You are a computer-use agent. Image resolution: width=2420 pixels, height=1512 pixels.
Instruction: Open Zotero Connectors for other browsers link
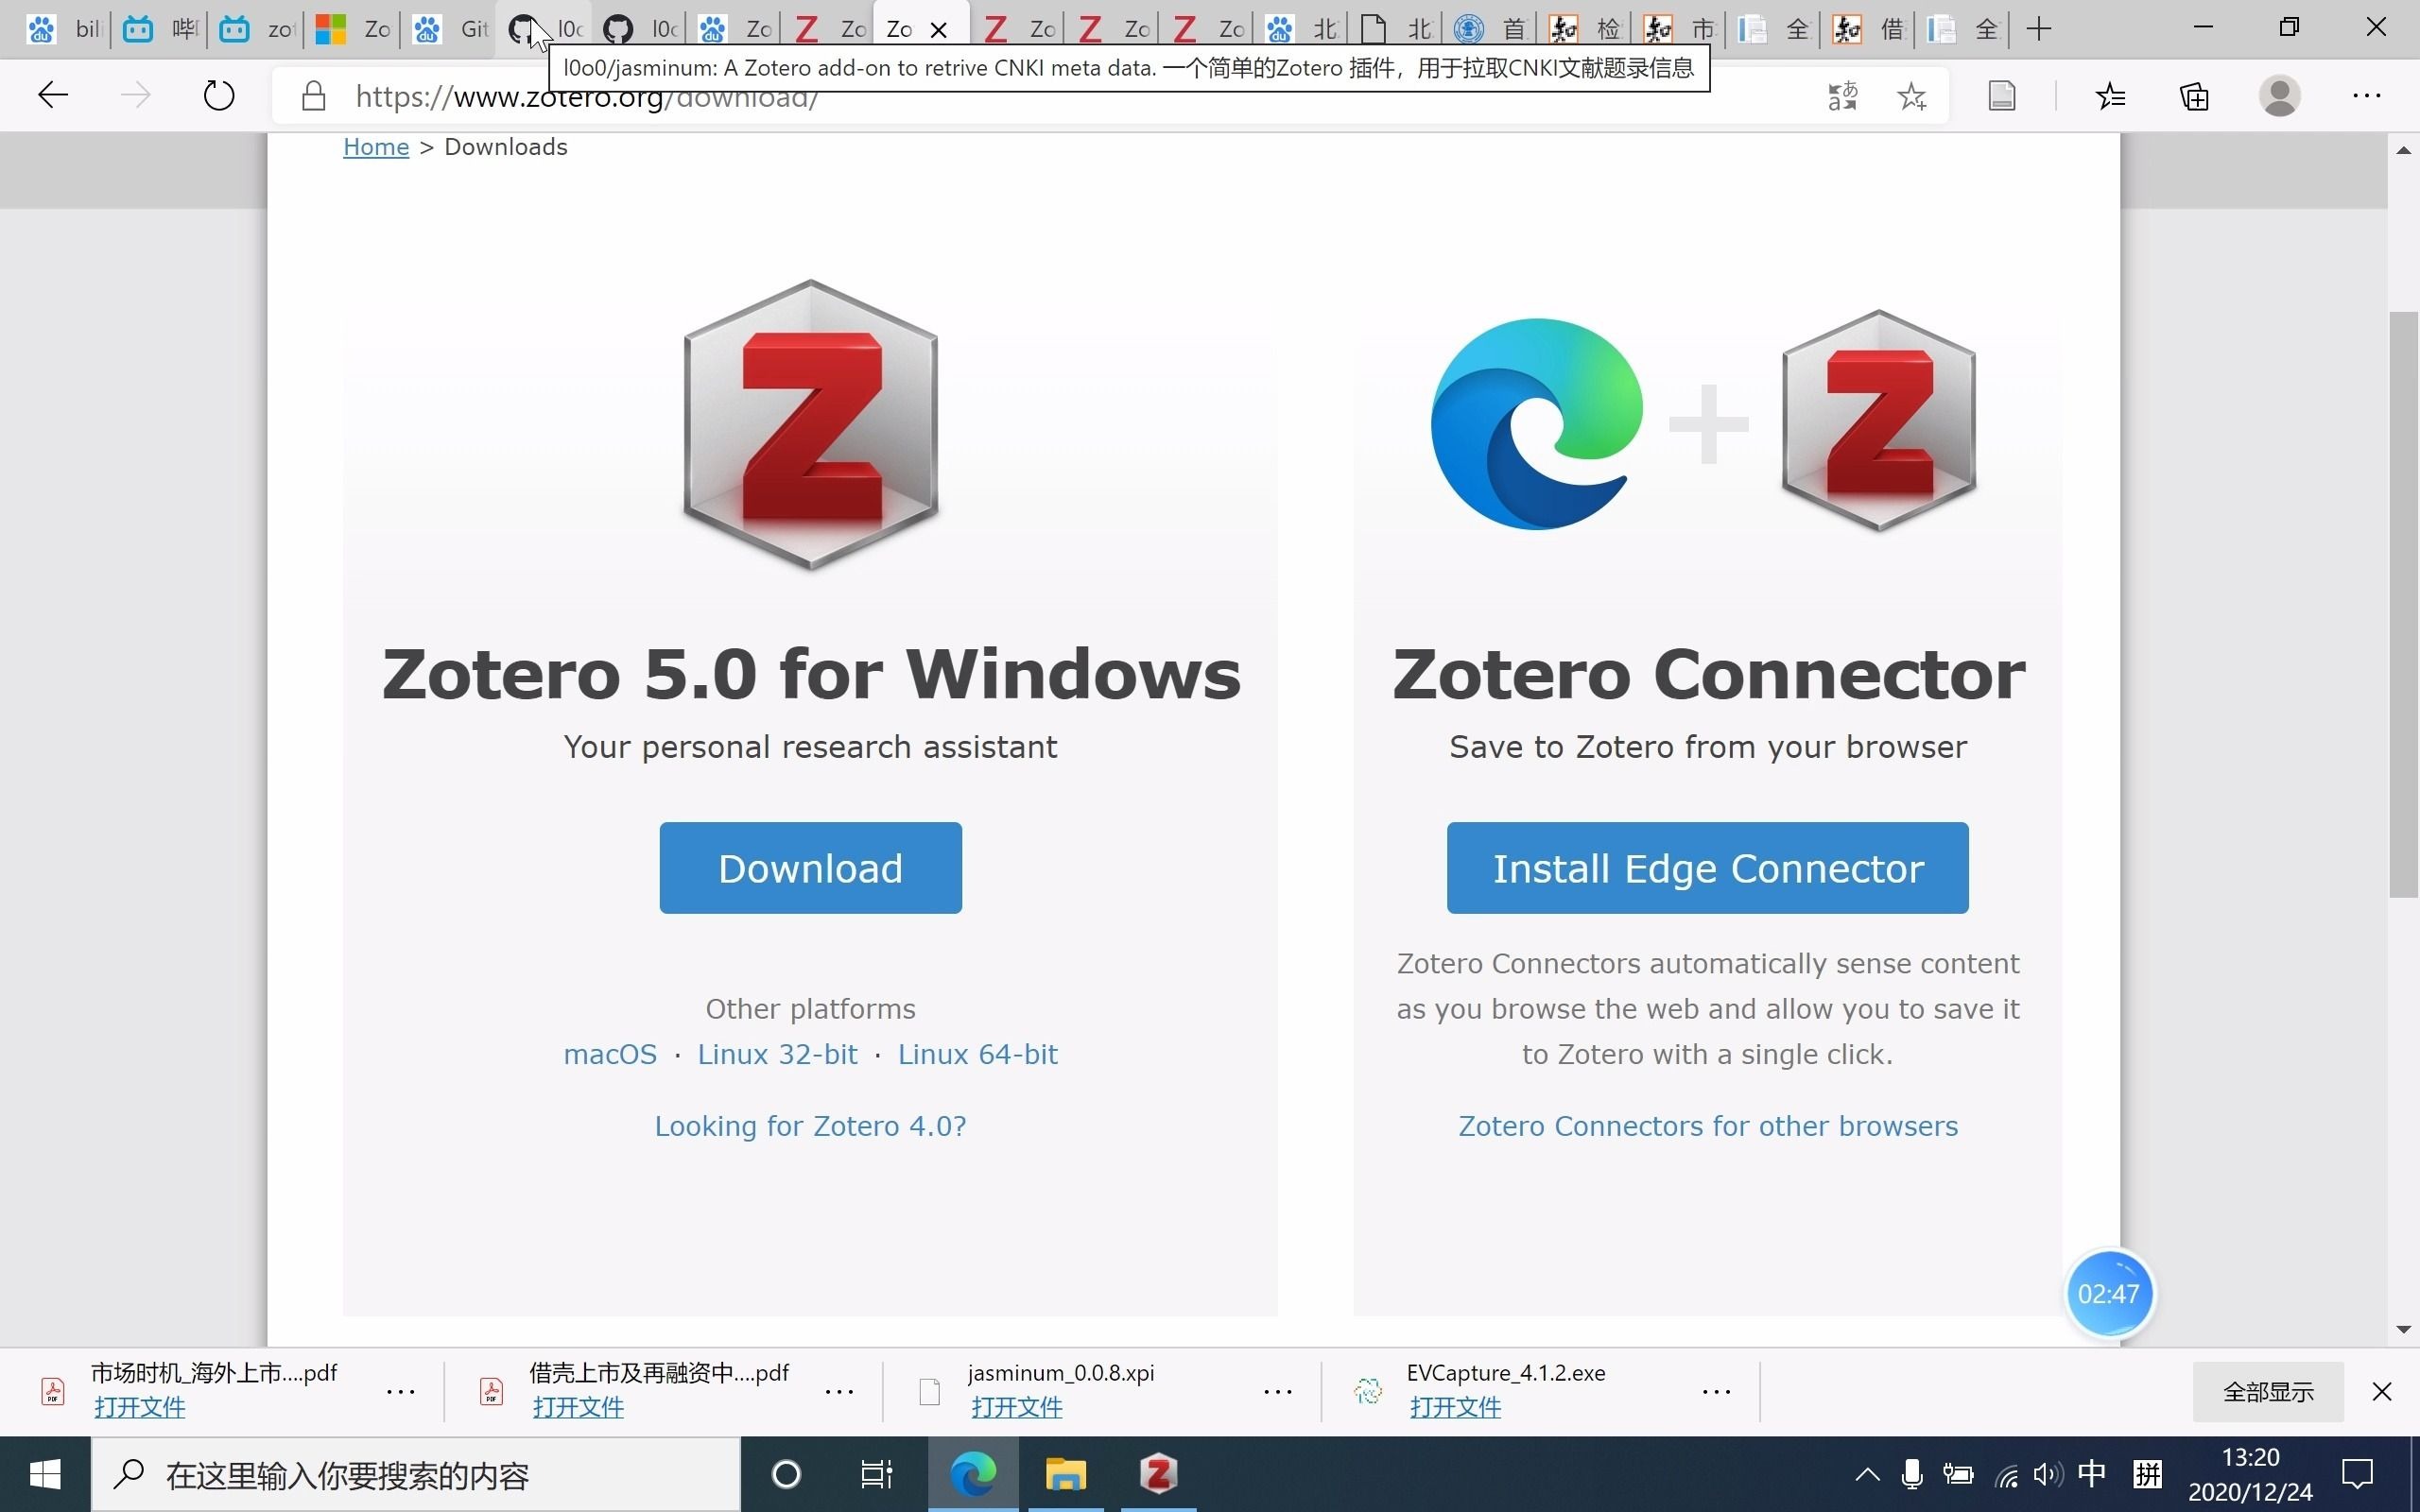(1706, 1125)
